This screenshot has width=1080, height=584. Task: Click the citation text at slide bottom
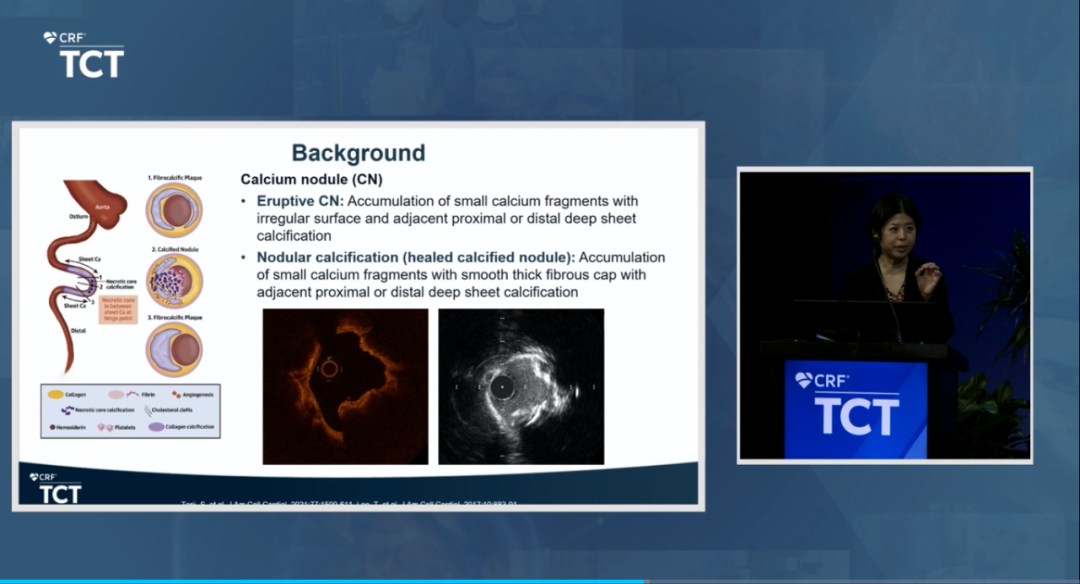(358, 502)
